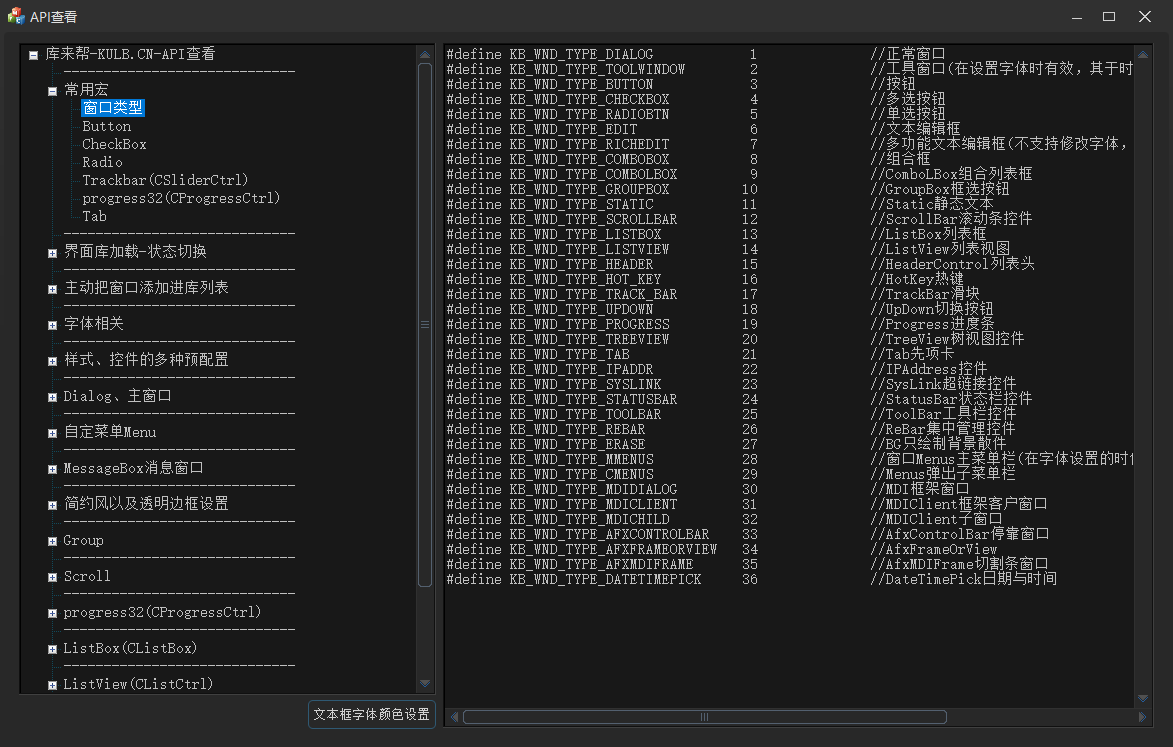Click the 文本框字体颜色设置 button
Viewport: 1173px width, 747px height.
click(x=372, y=714)
